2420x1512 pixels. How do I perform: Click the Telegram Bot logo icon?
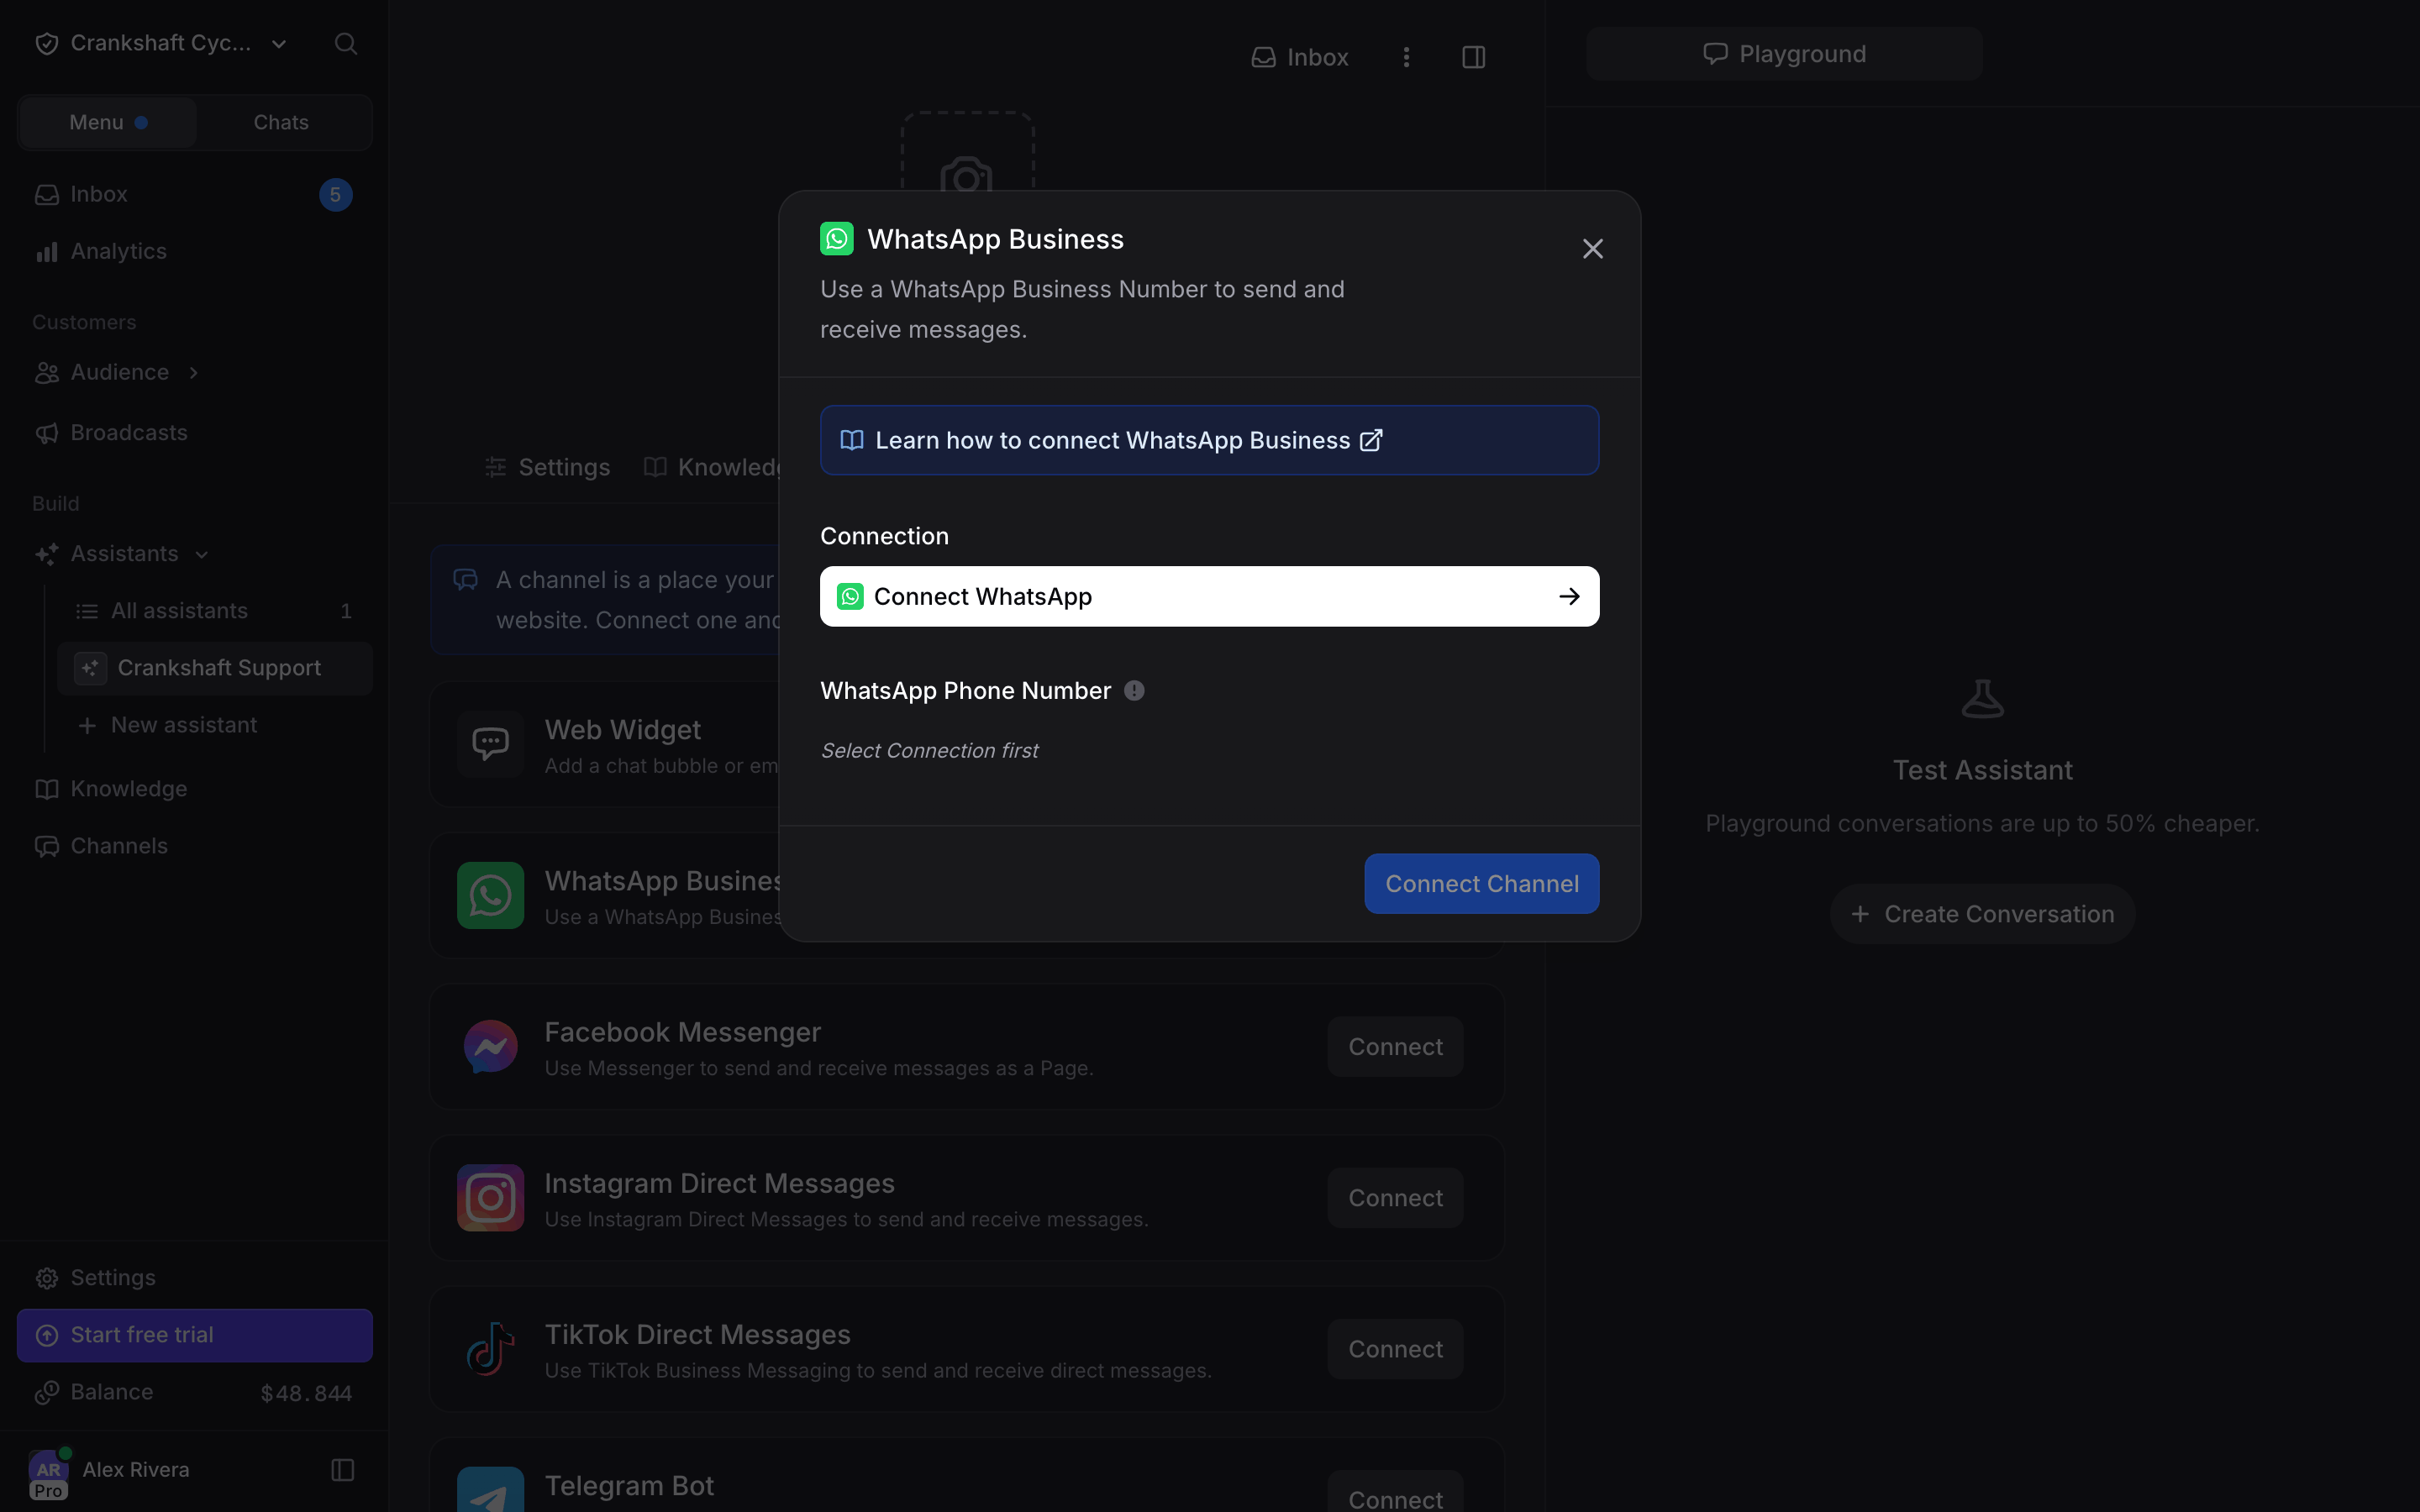coord(490,1490)
